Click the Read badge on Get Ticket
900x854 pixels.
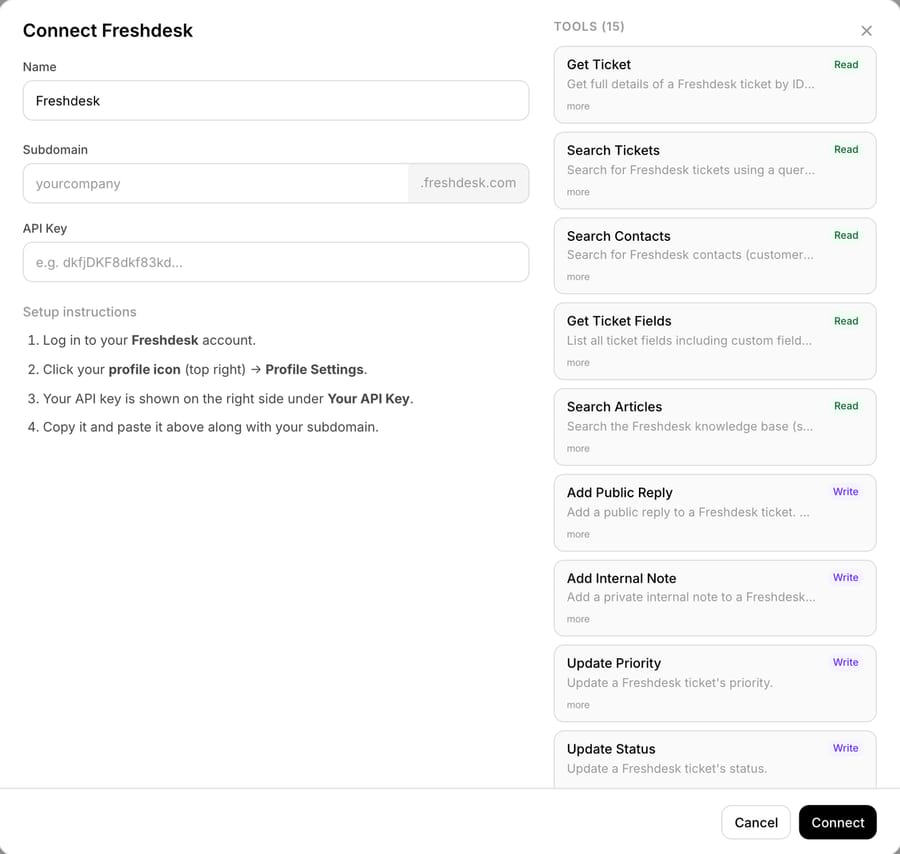(x=846, y=65)
